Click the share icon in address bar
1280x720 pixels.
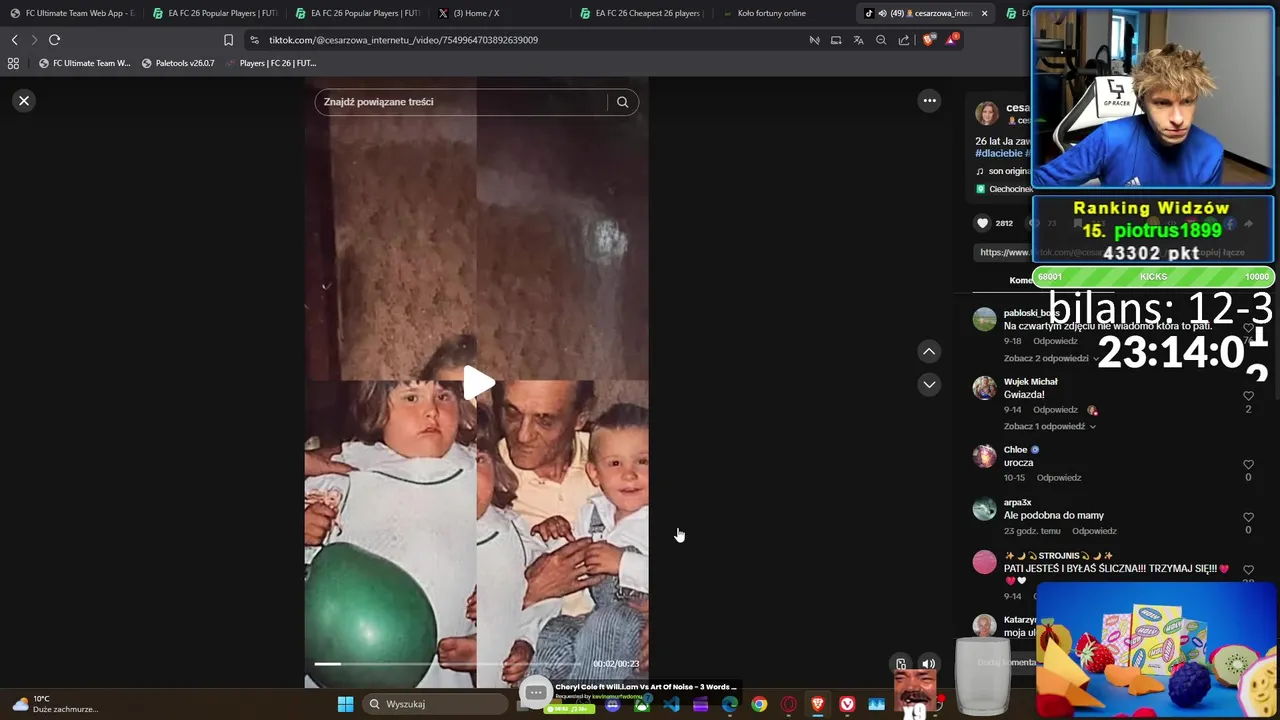pyautogui.click(x=904, y=40)
